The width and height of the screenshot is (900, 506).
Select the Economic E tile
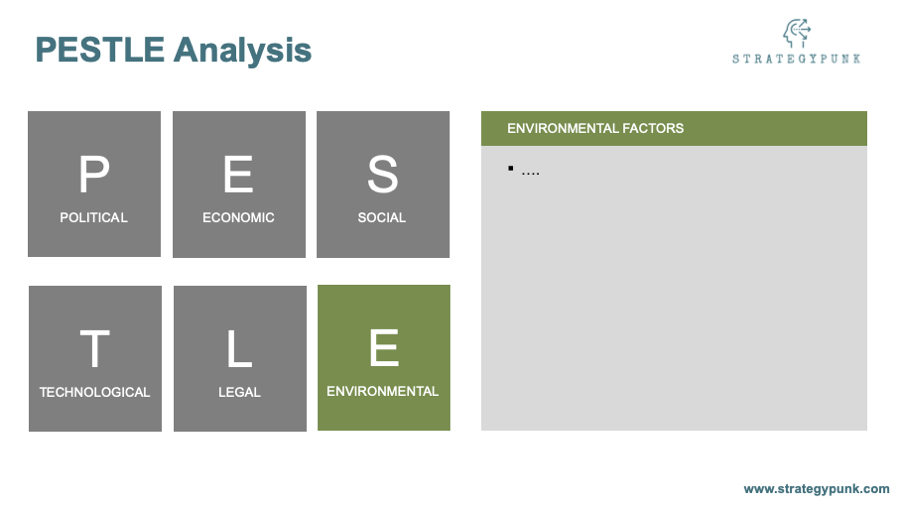pos(239,184)
